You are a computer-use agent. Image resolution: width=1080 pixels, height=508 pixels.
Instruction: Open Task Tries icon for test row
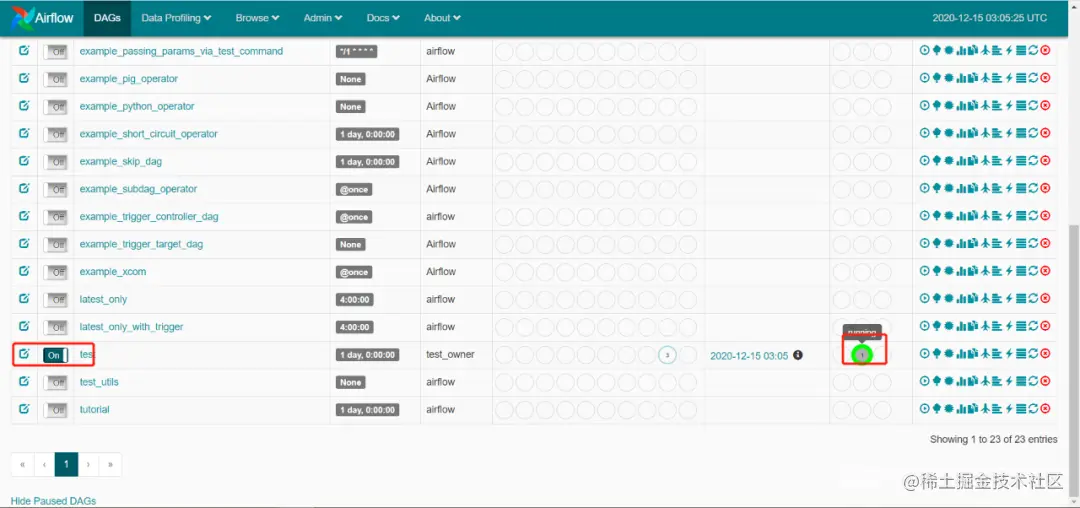point(973,353)
